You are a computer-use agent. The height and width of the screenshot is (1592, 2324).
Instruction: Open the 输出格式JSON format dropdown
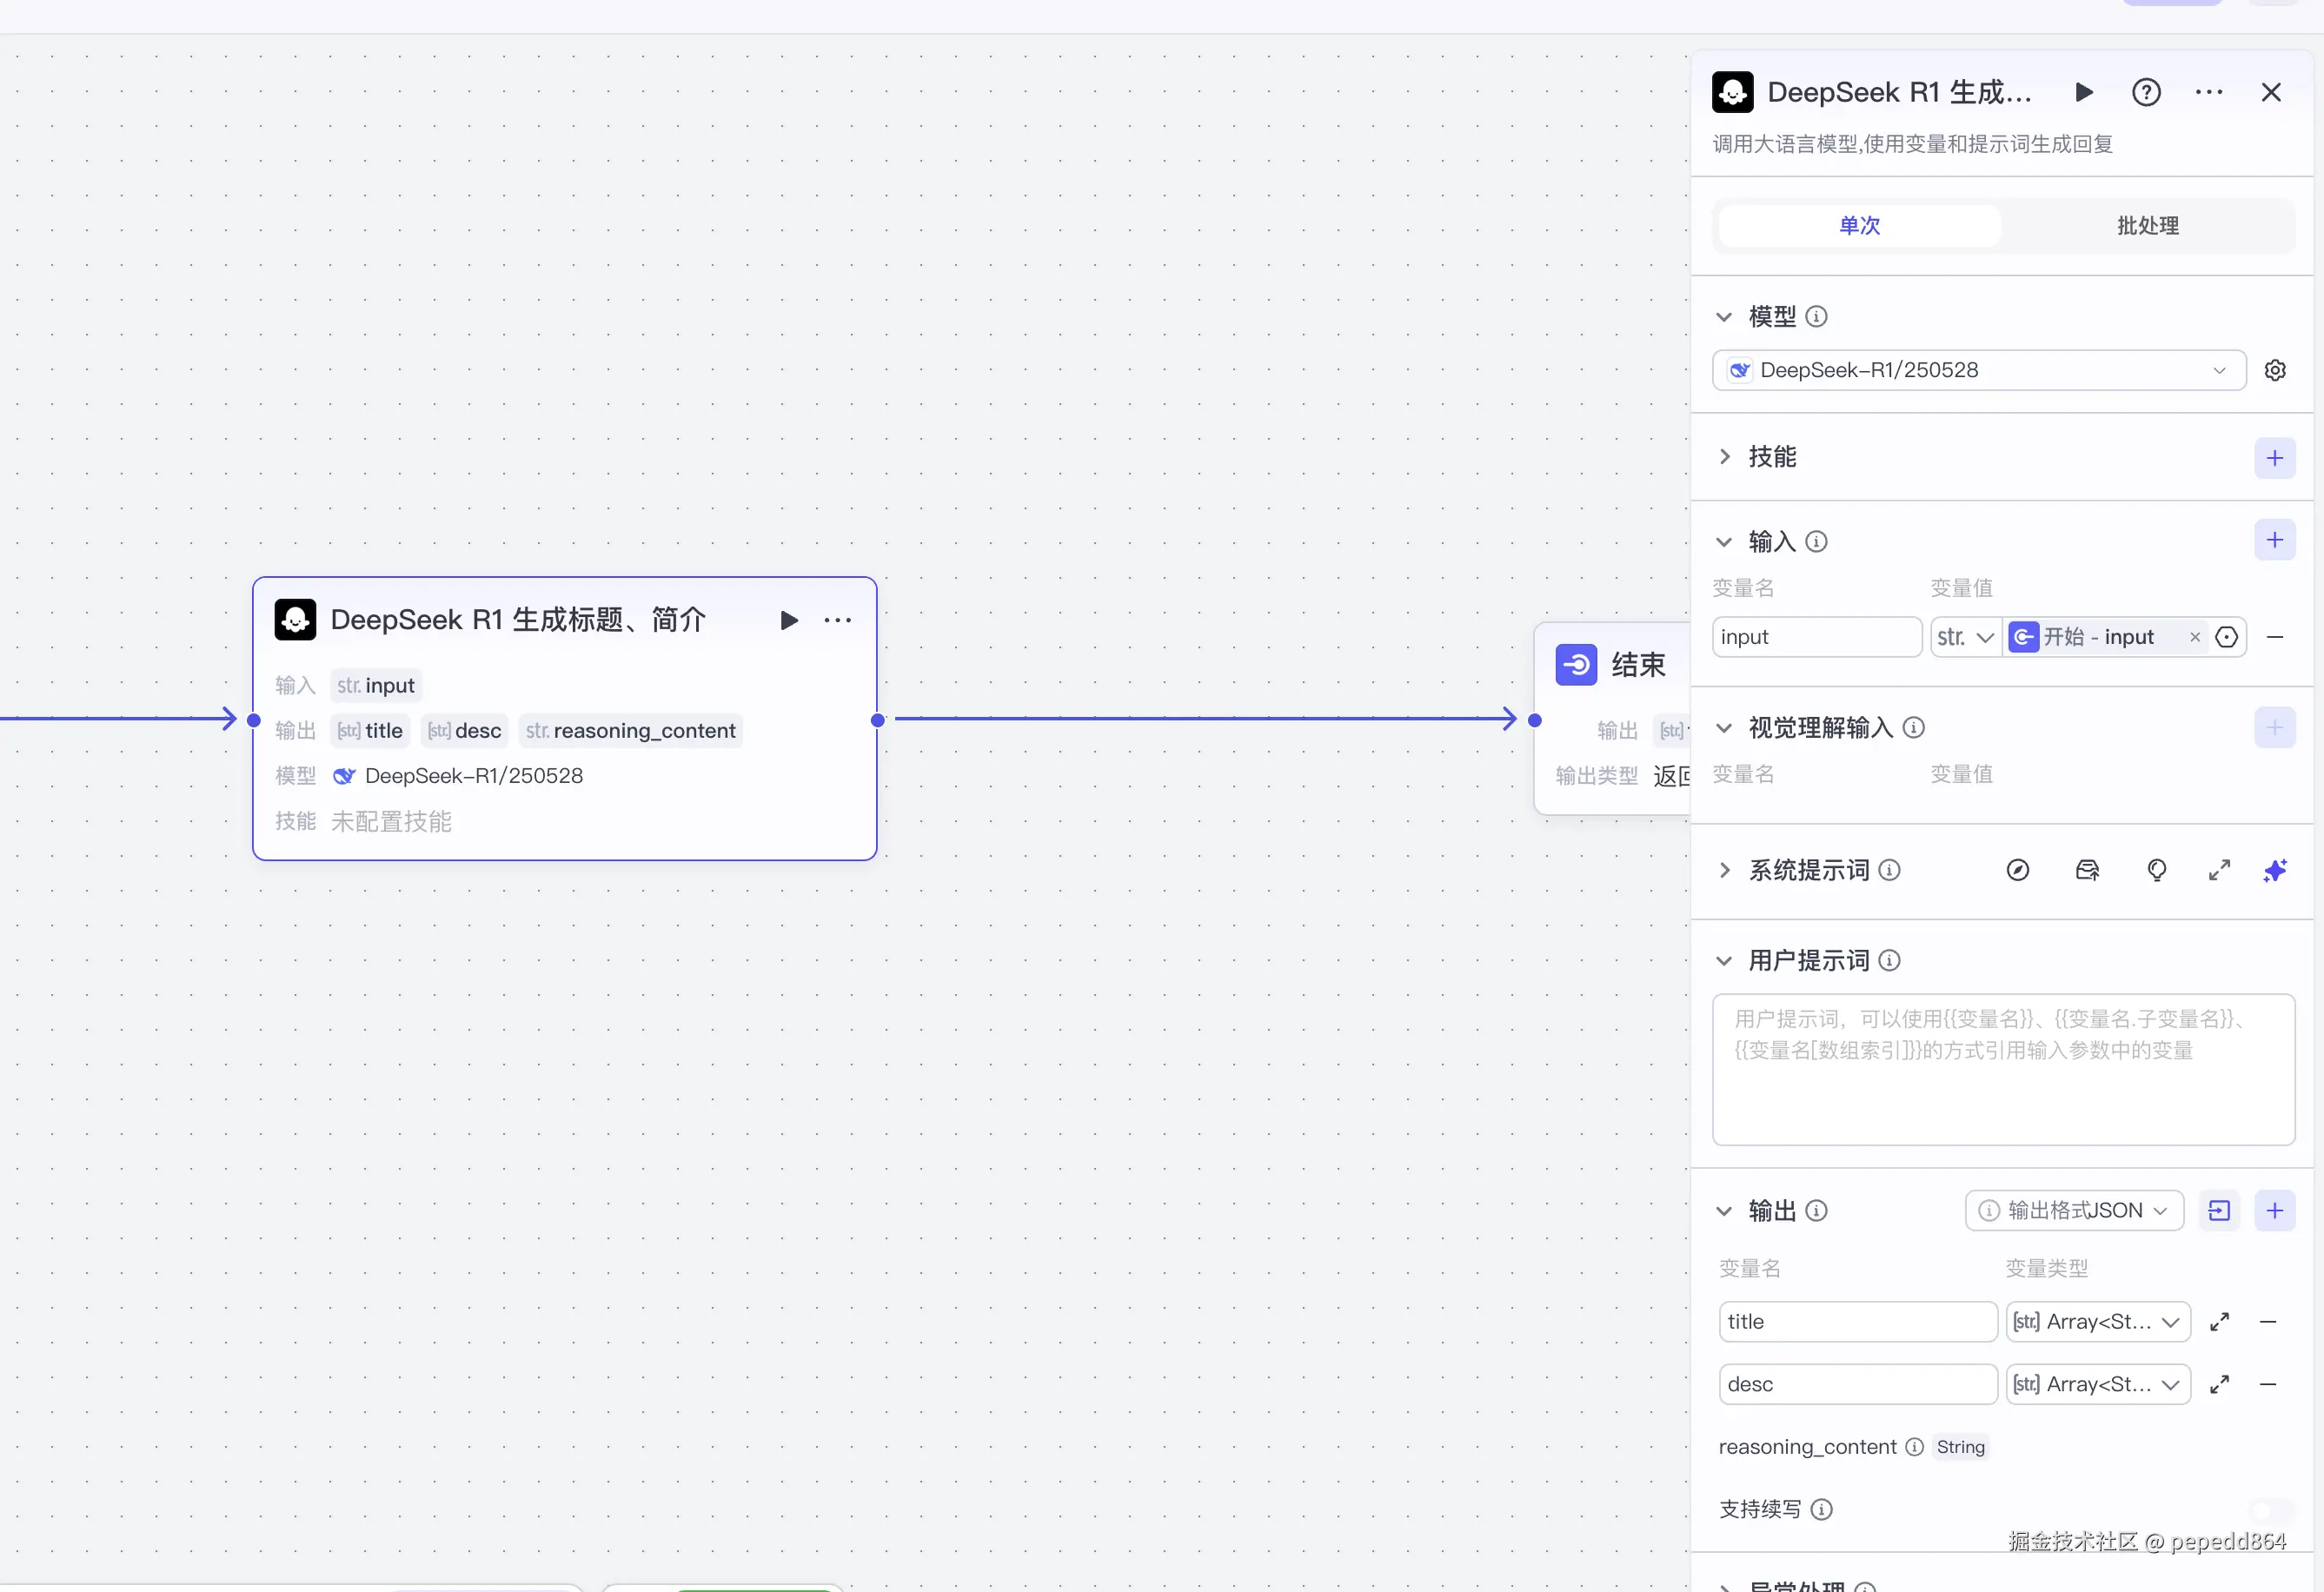click(2074, 1210)
